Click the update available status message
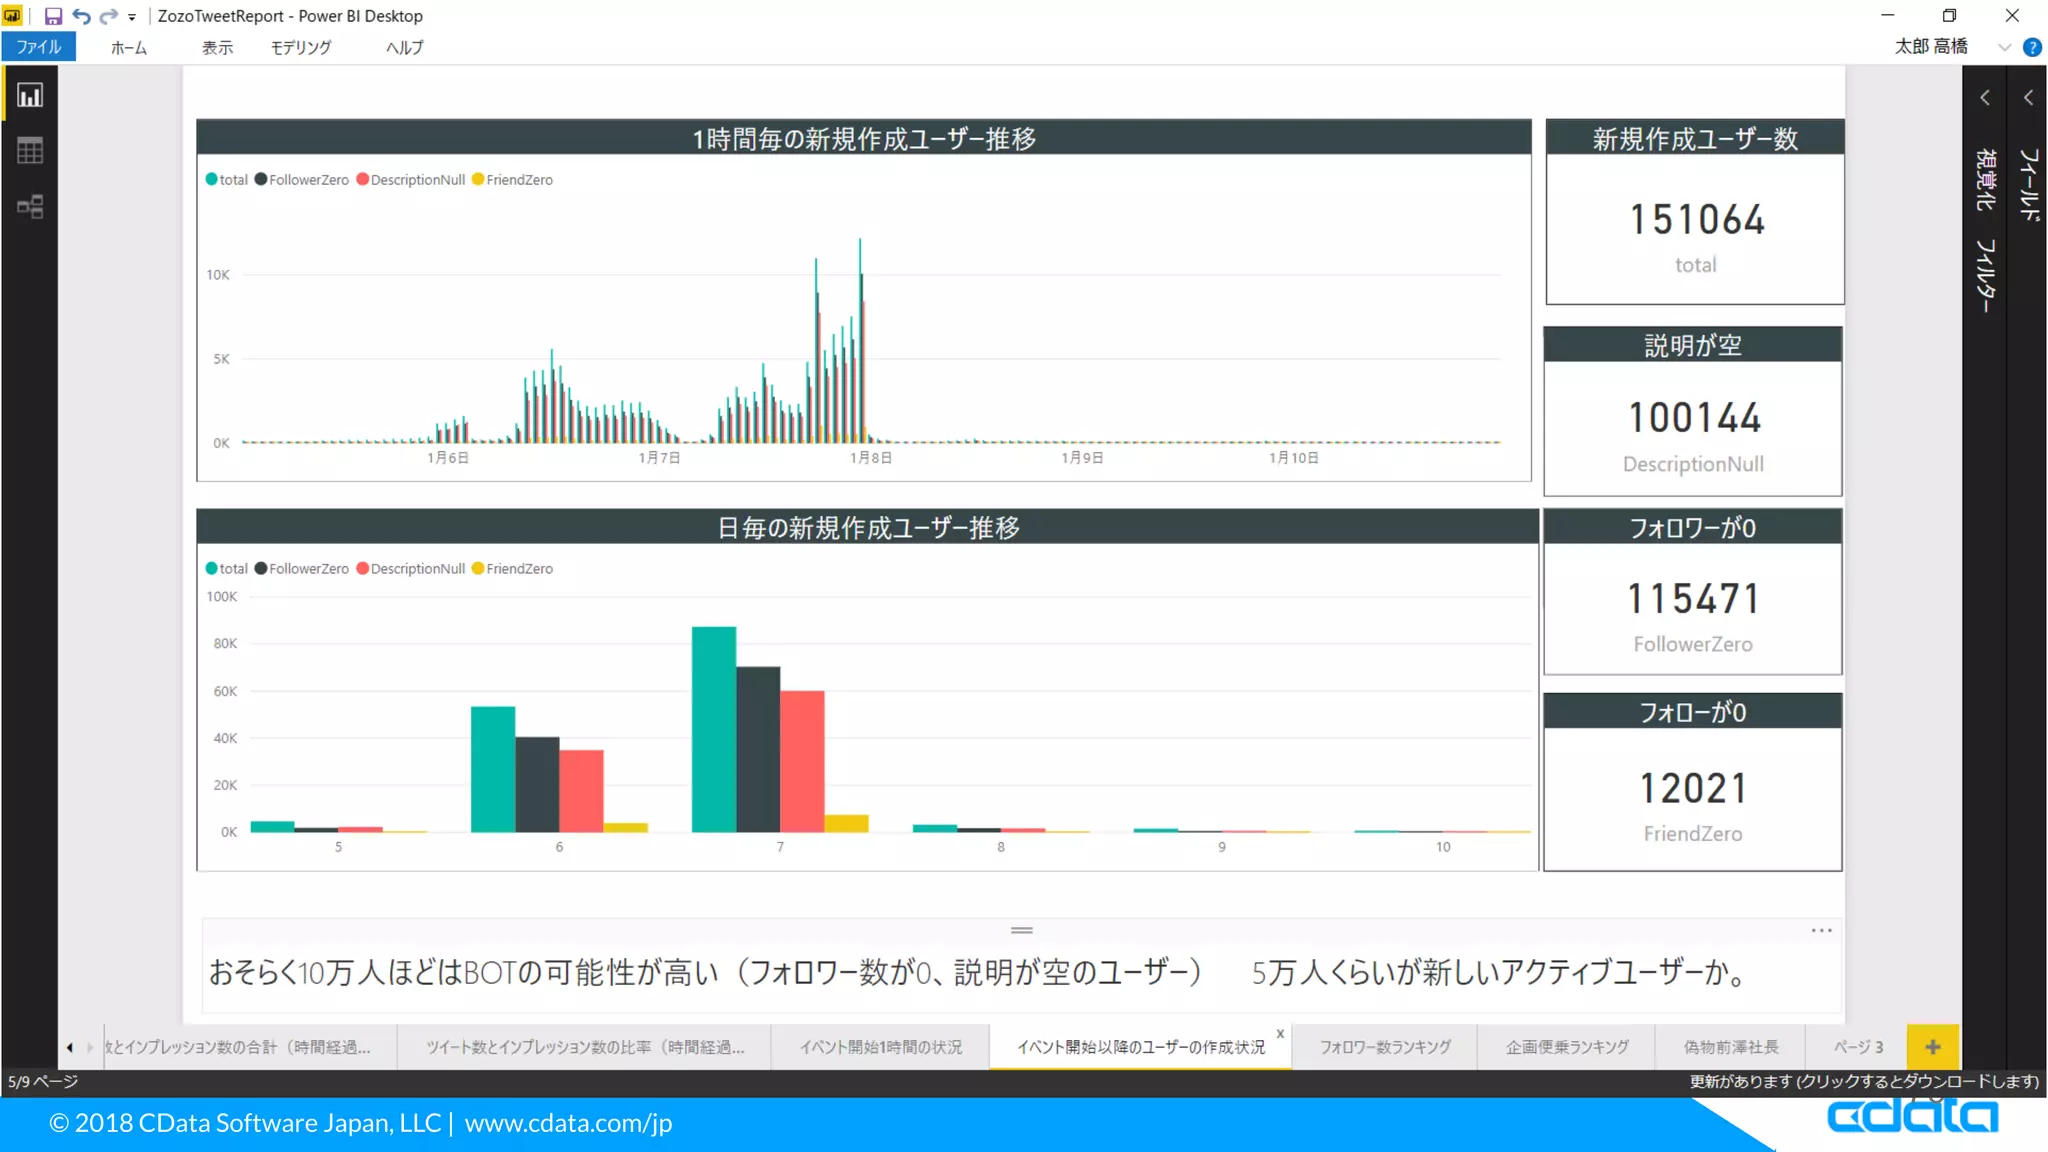2048x1152 pixels. point(1864,1081)
